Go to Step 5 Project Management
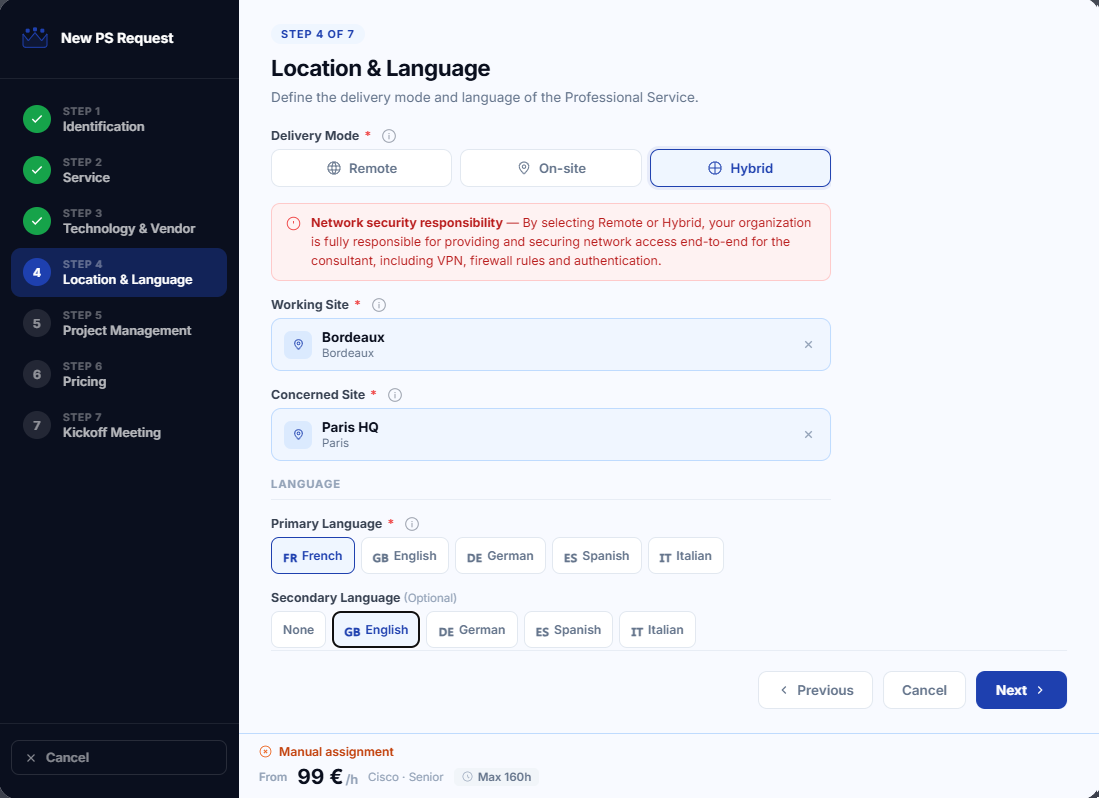The image size is (1099, 798). pos(119,324)
